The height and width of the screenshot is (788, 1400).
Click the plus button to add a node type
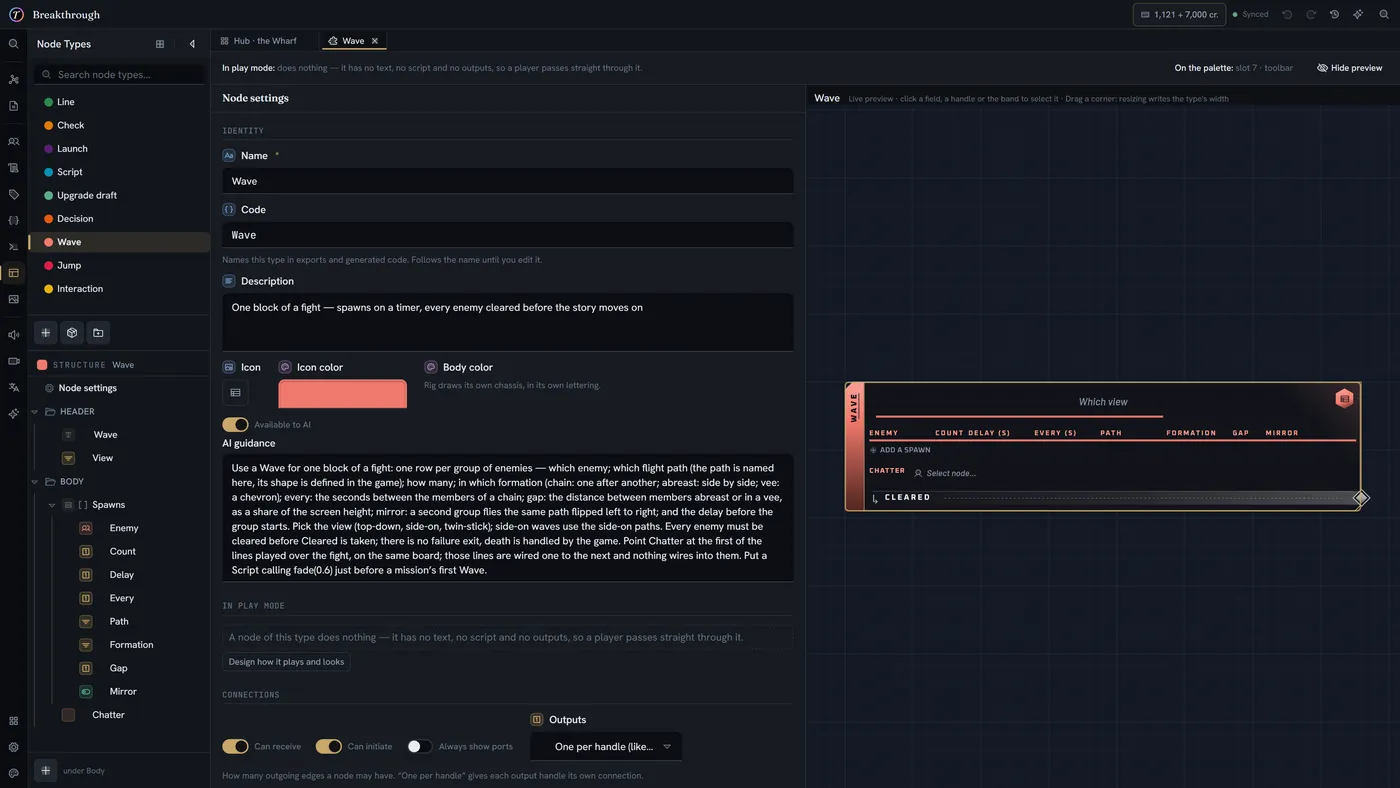click(46, 333)
